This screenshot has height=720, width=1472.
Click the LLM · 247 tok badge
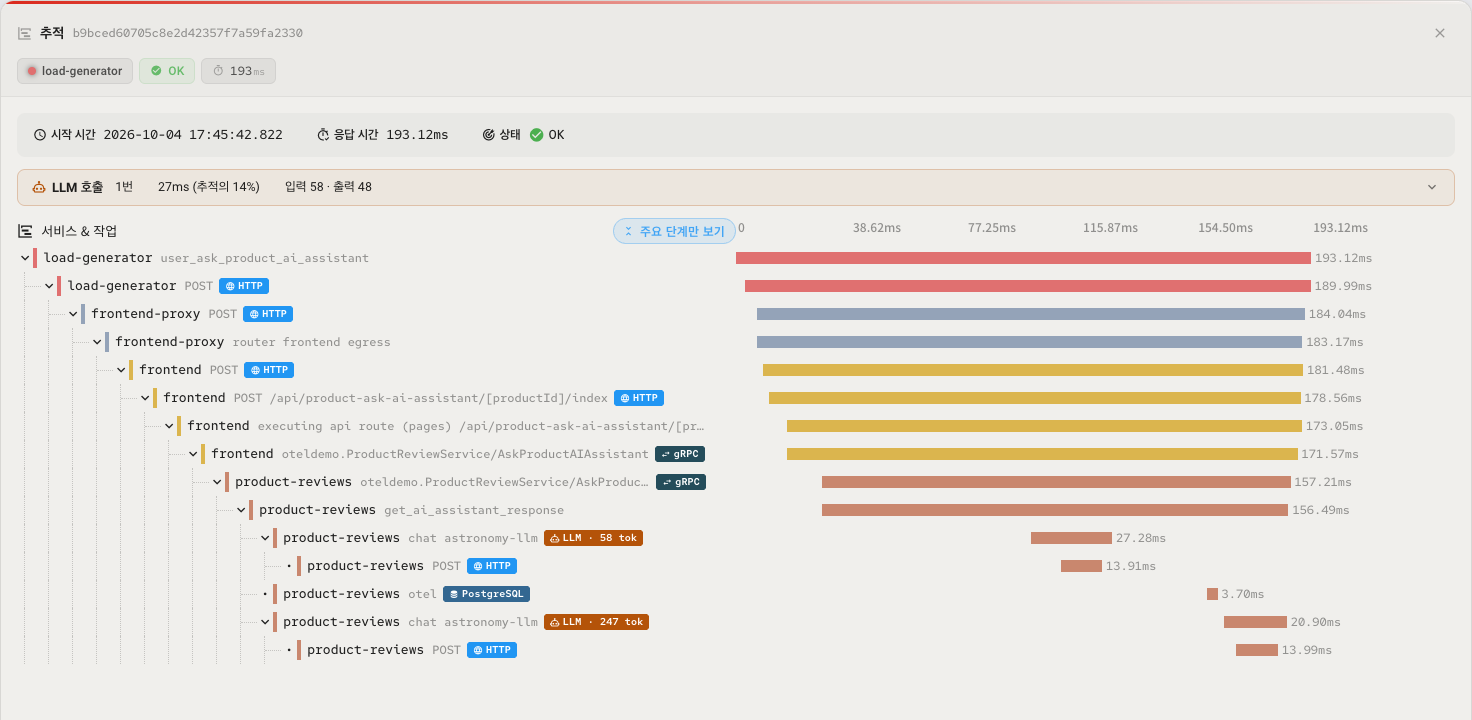click(596, 622)
